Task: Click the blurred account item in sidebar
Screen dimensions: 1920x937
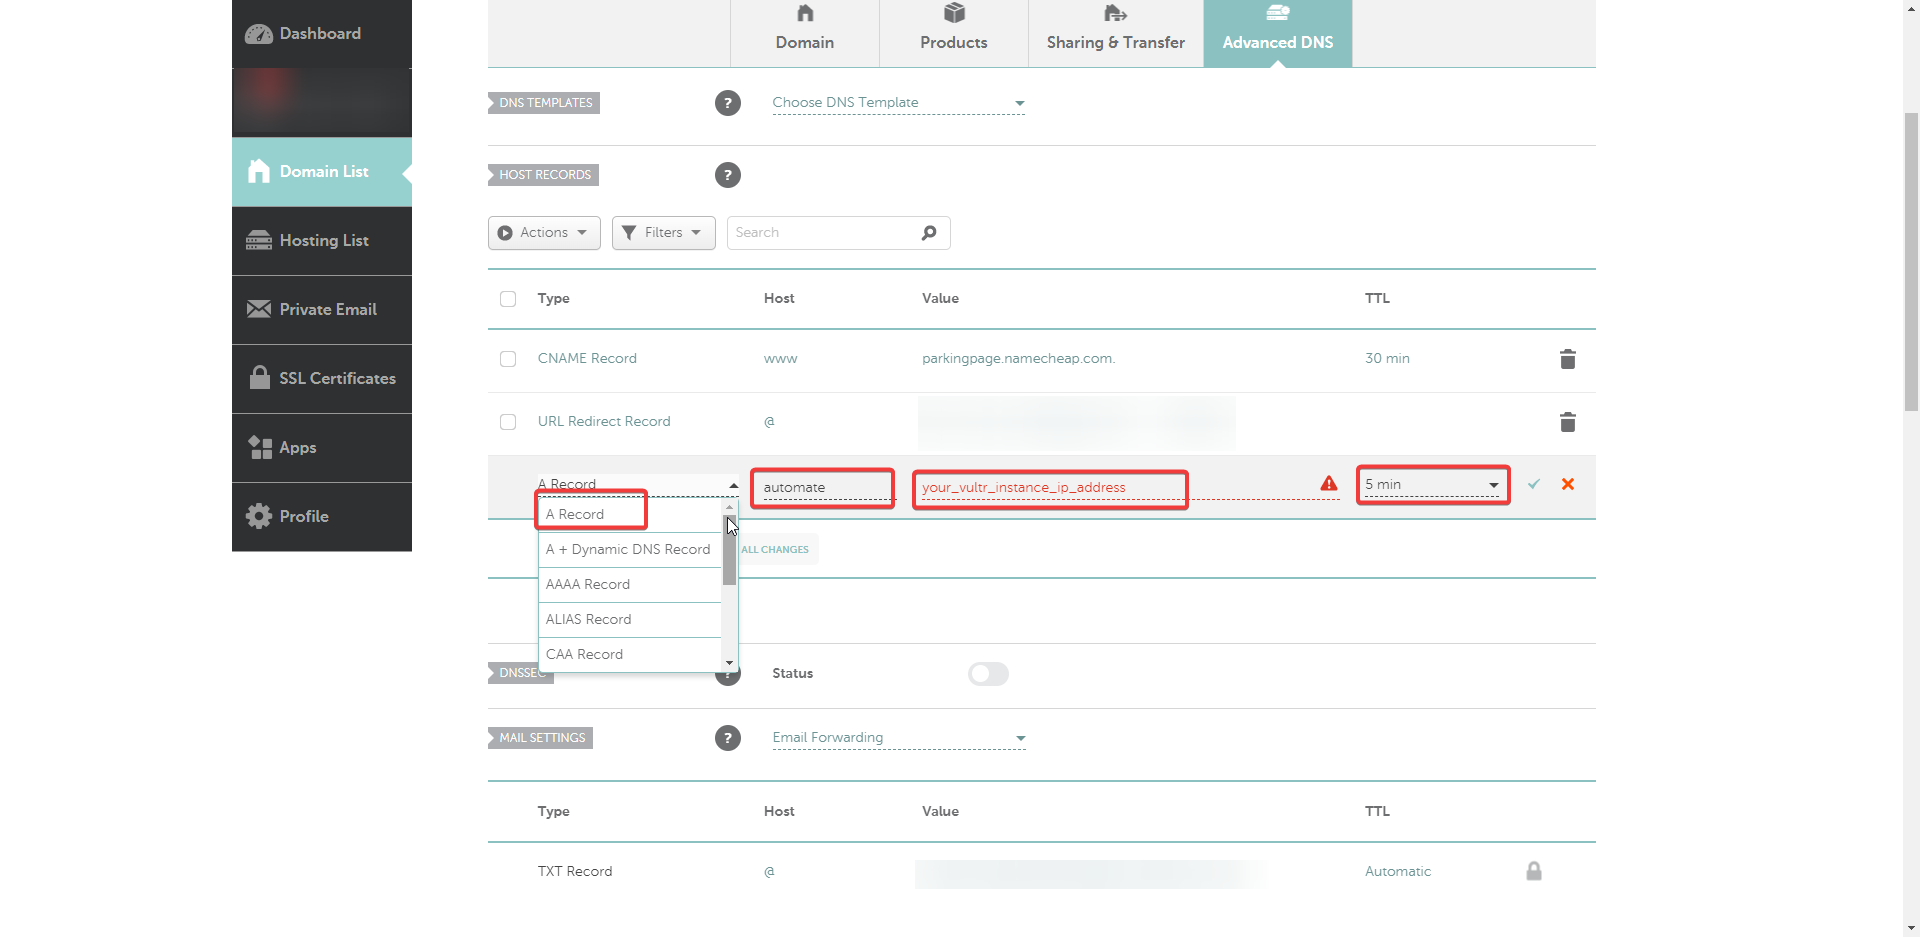Action: [322, 103]
